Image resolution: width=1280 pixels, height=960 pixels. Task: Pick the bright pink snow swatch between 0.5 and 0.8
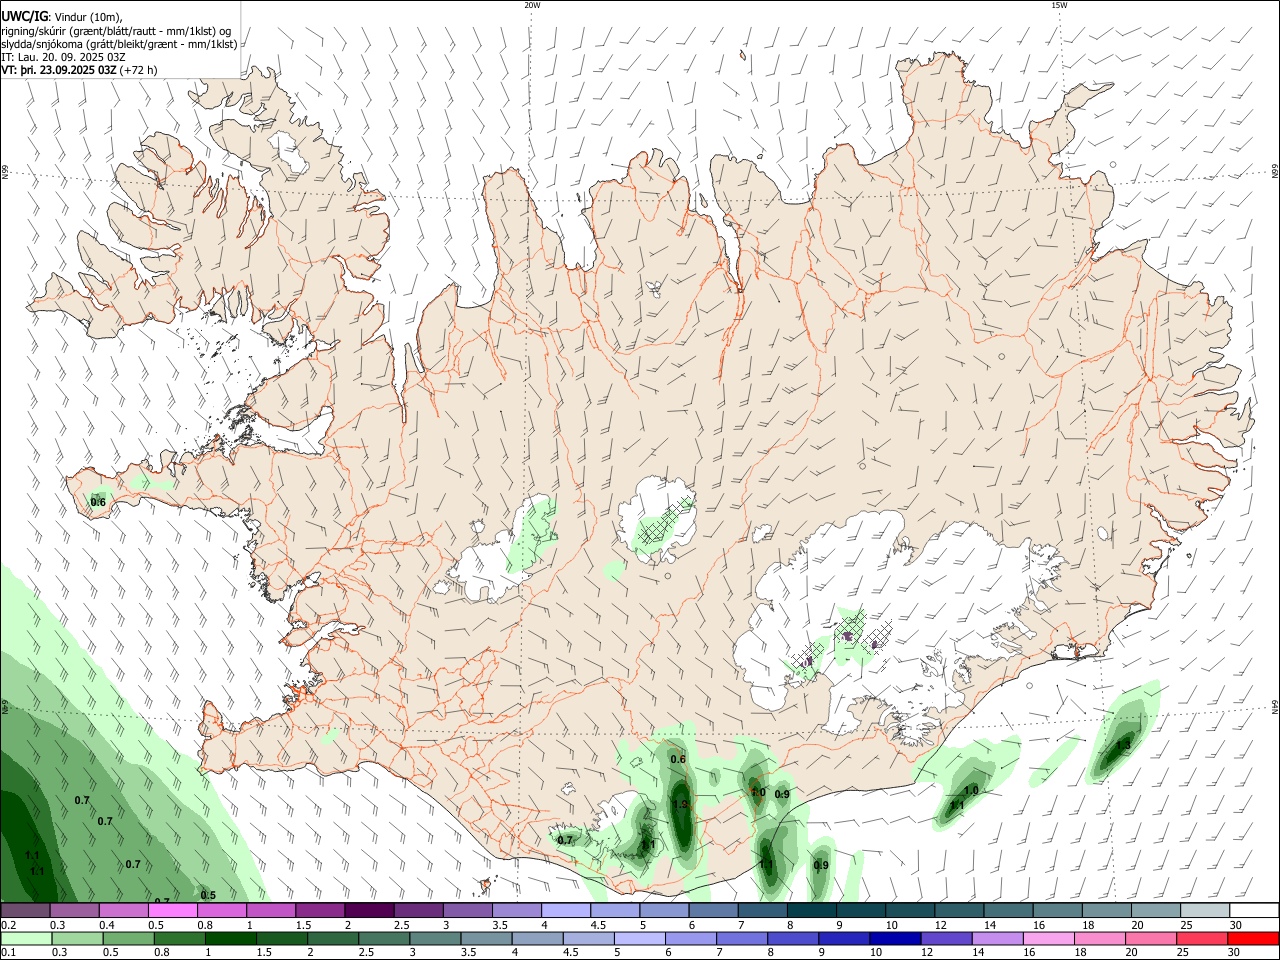(x=172, y=911)
